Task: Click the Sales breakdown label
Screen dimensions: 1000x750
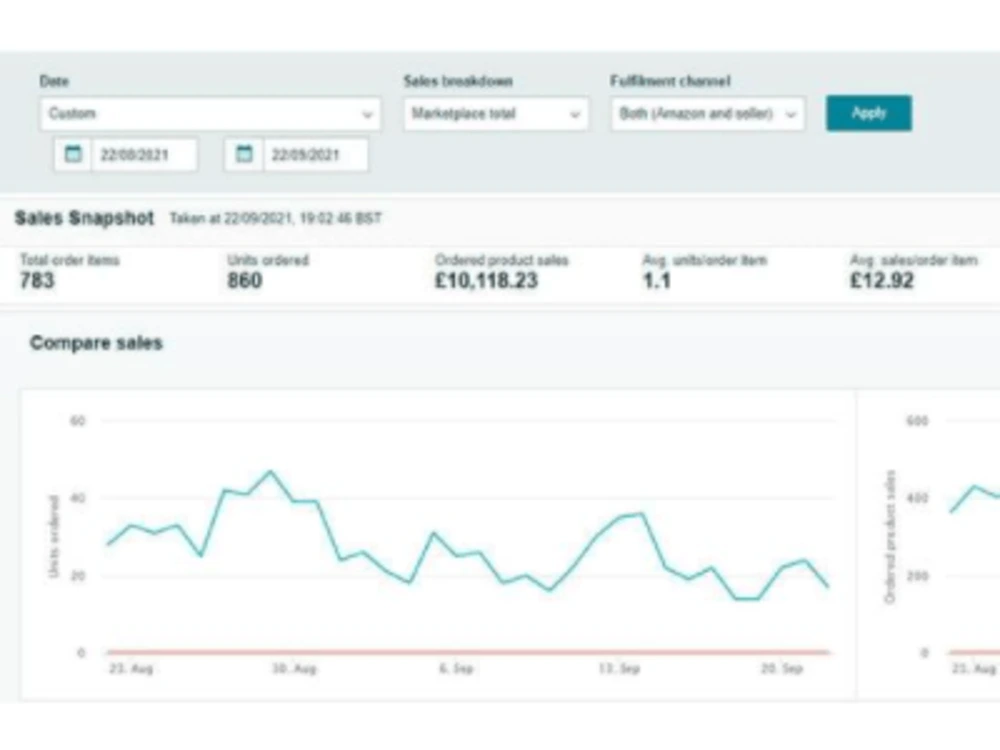Action: [458, 81]
